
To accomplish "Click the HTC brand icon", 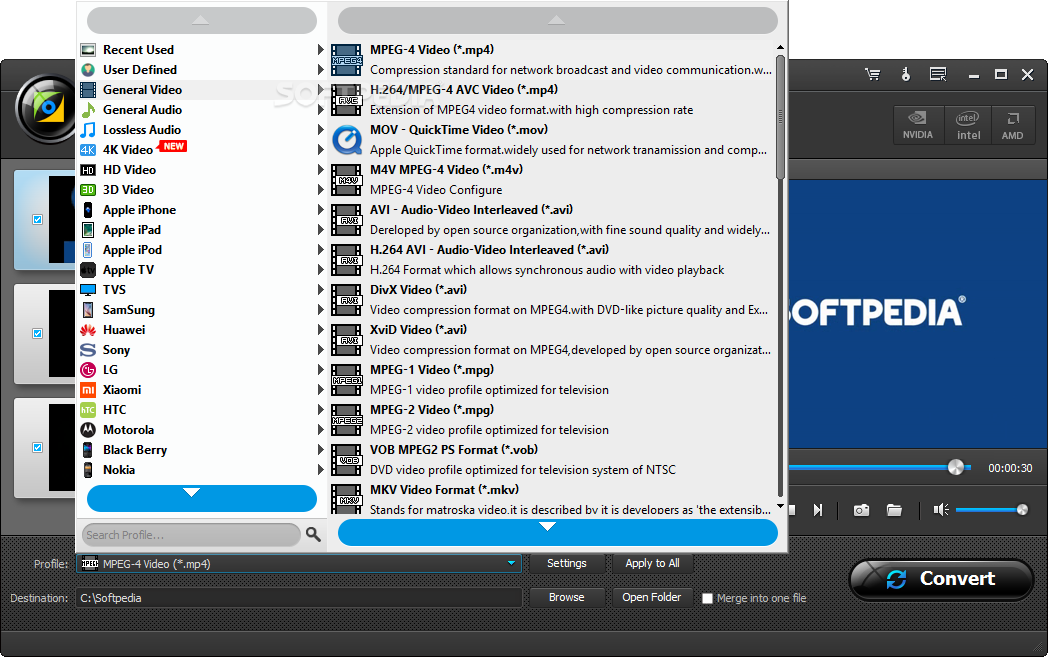I will click(88, 410).
